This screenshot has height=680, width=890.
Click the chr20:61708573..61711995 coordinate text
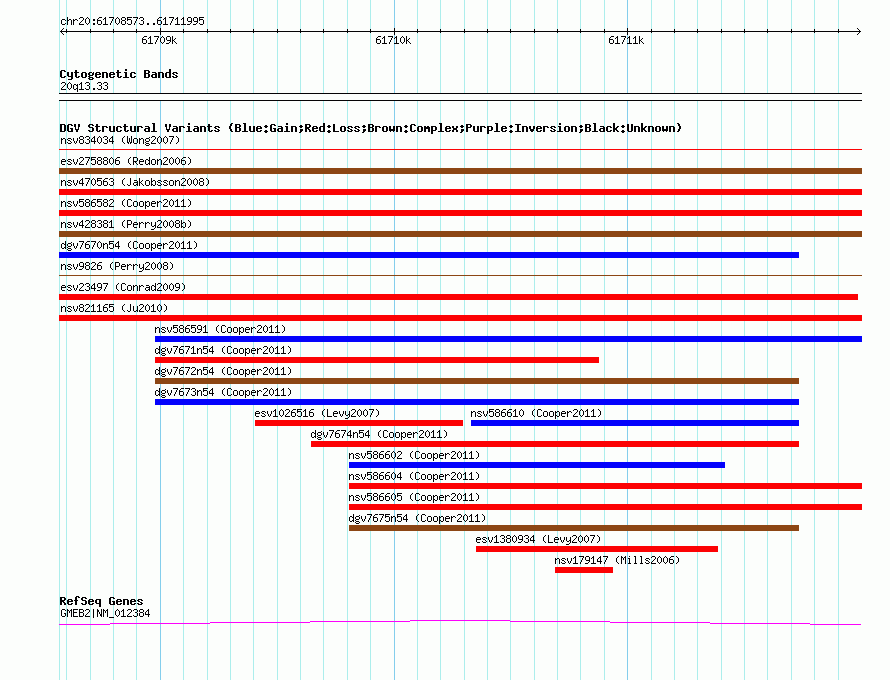tap(132, 21)
